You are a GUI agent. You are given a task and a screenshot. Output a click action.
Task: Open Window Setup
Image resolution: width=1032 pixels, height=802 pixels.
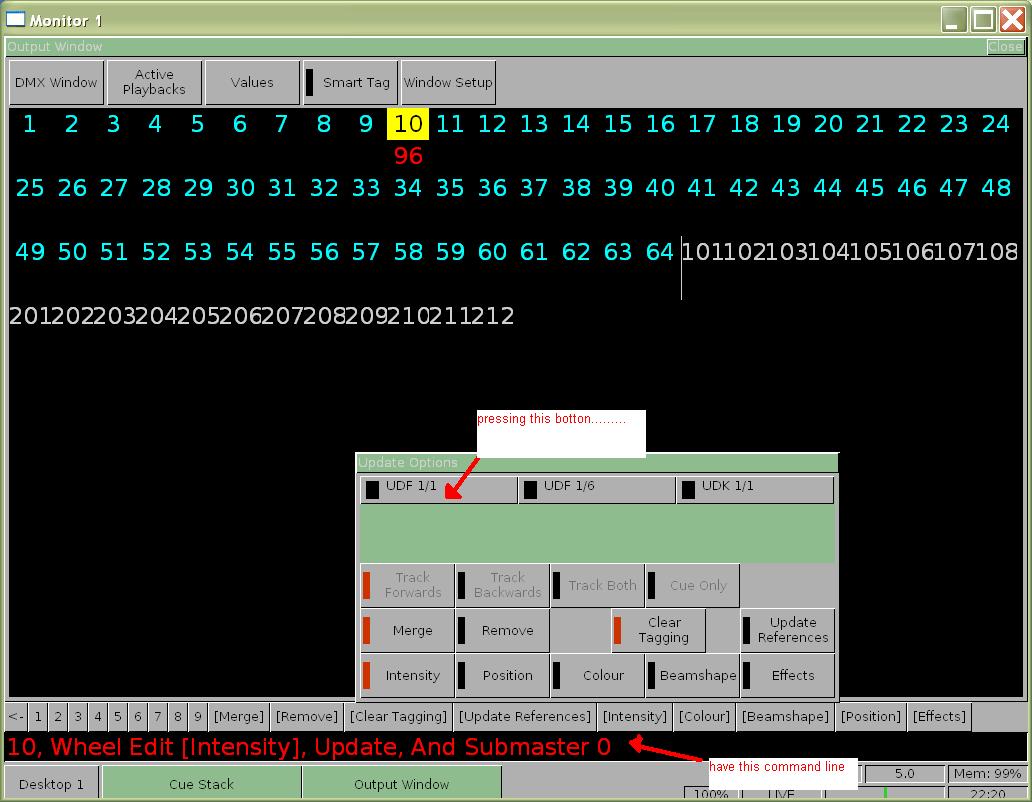pyautogui.click(x=448, y=83)
